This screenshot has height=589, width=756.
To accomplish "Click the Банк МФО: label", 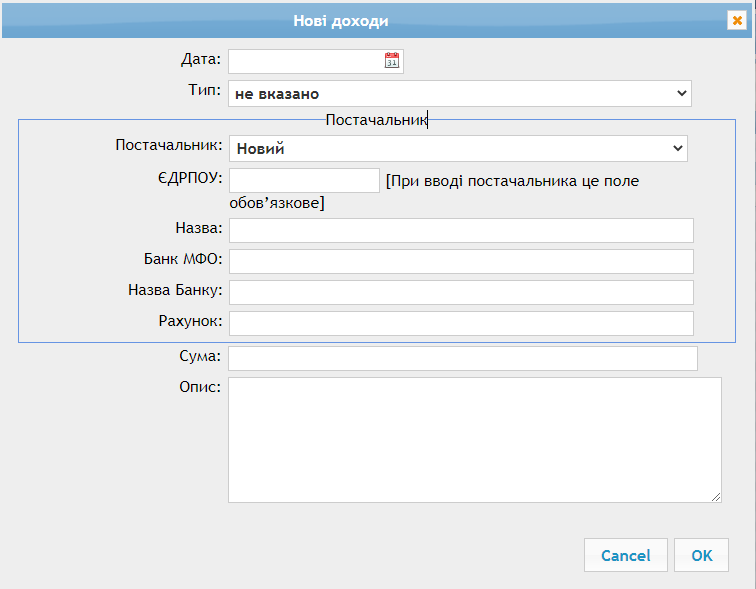I will point(183,259).
